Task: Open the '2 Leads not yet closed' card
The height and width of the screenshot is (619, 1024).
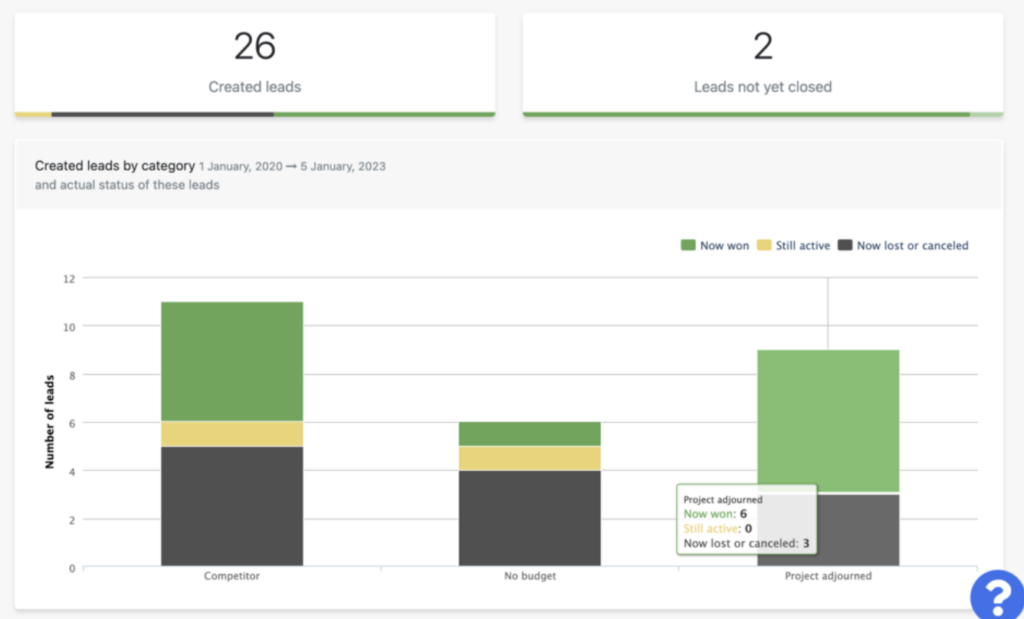Action: click(763, 64)
